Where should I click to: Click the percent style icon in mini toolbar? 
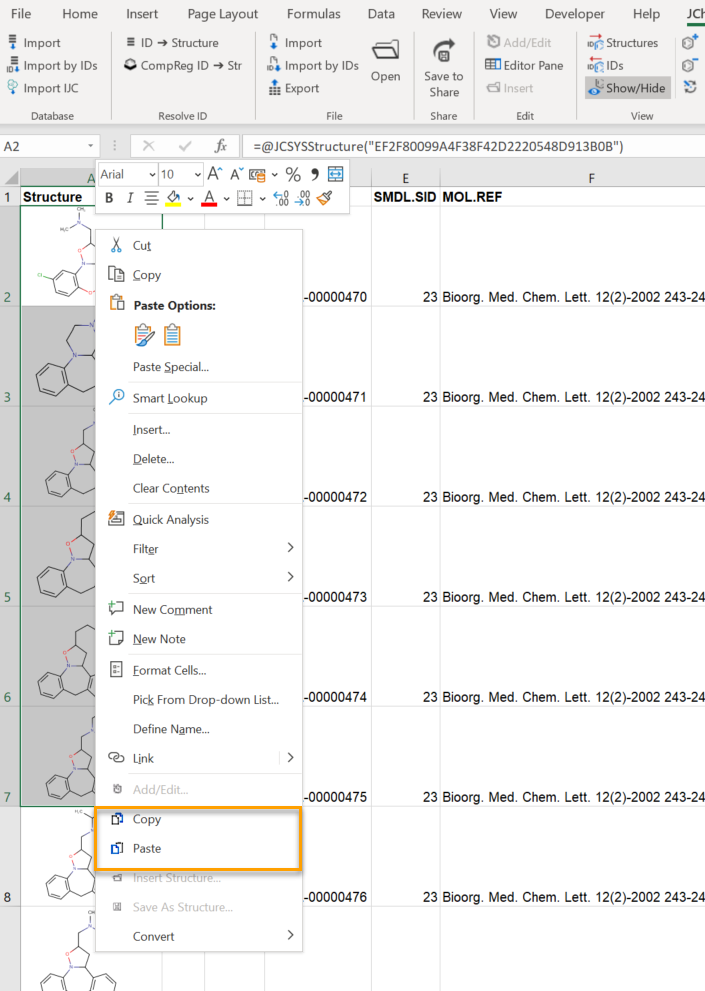pyautogui.click(x=293, y=174)
